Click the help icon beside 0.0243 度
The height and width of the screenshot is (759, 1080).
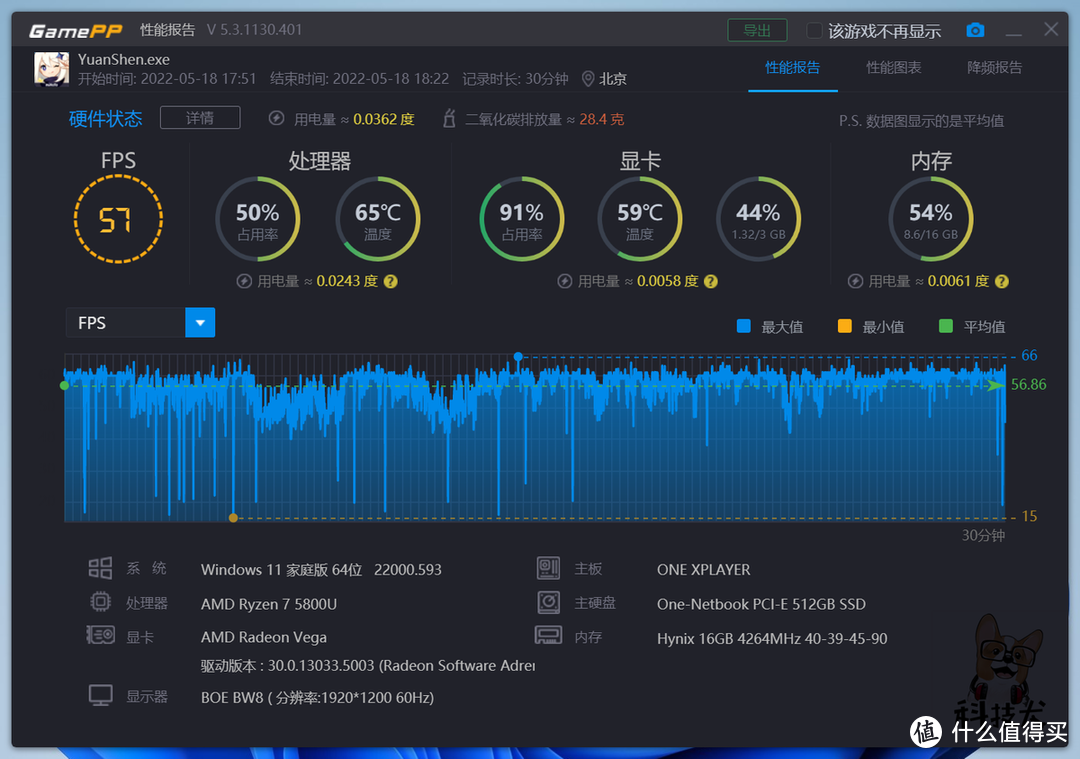(391, 281)
